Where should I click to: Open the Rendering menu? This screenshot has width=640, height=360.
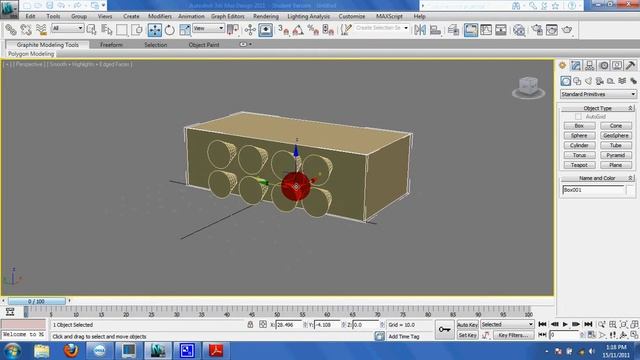click(x=266, y=16)
